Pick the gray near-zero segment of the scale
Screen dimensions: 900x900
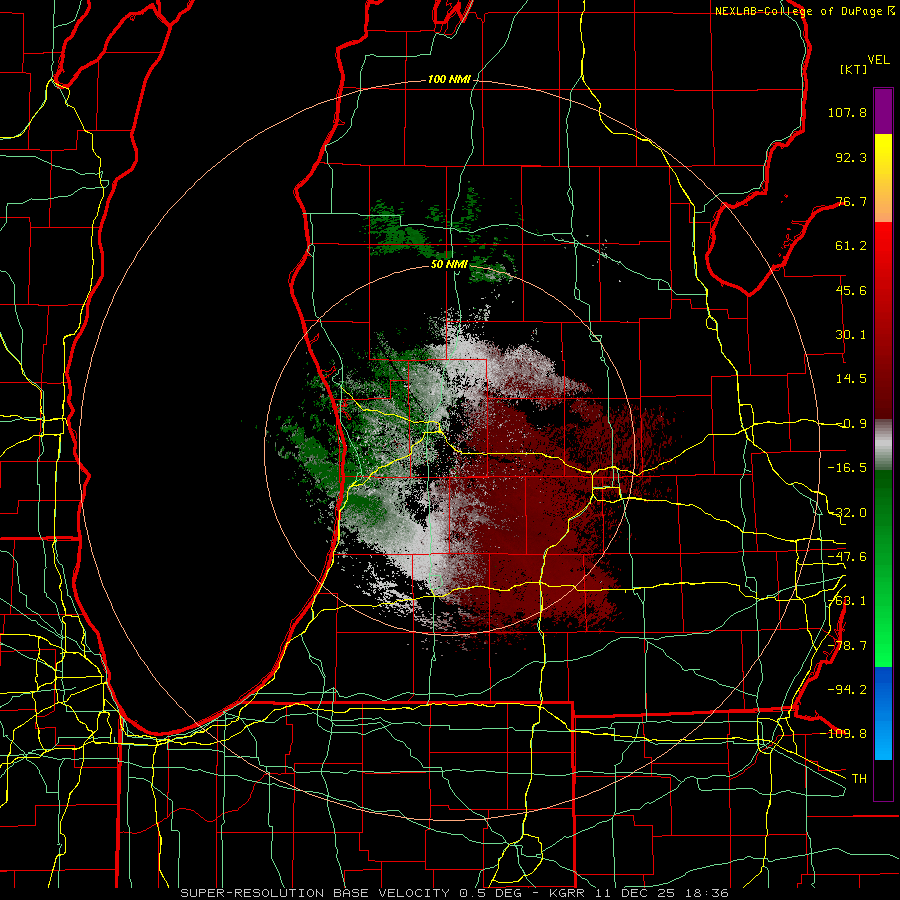[x=883, y=445]
